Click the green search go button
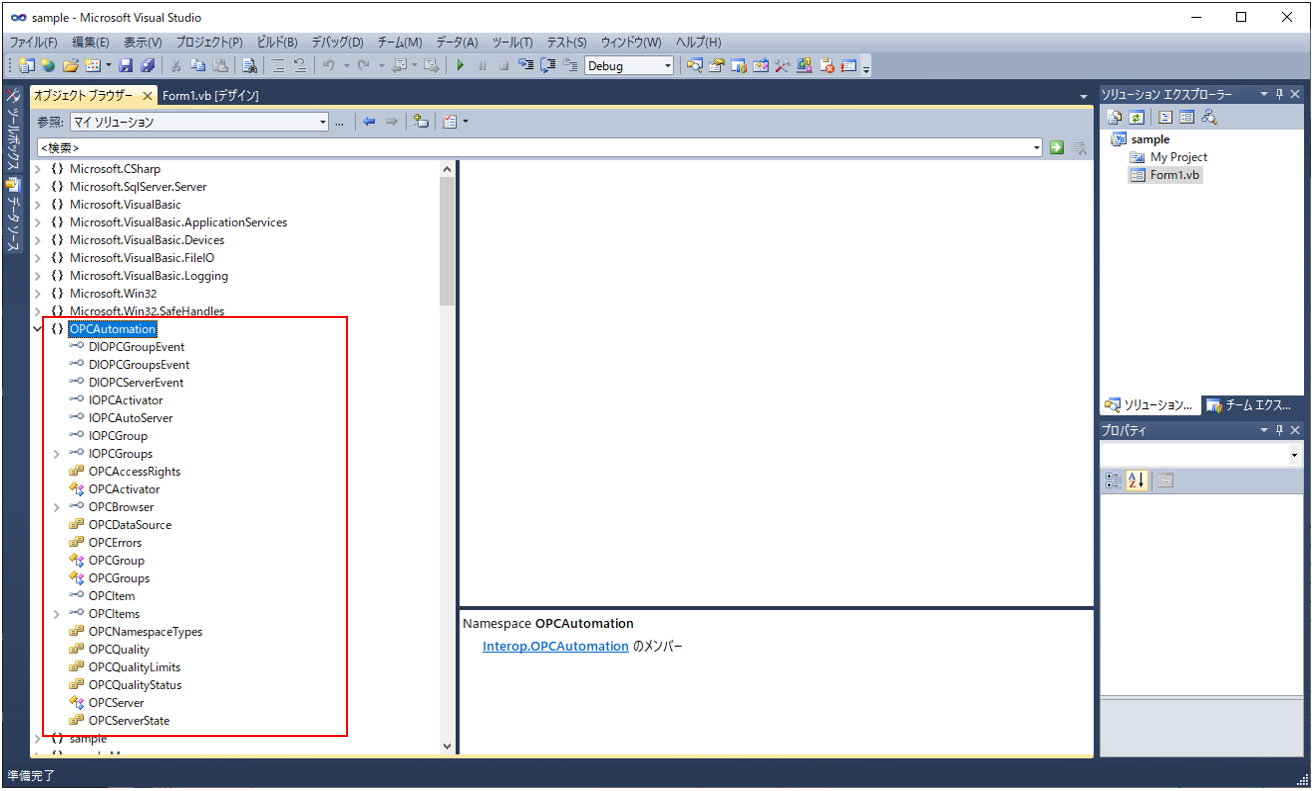Screen dimensions: 1314x791 click(1057, 148)
